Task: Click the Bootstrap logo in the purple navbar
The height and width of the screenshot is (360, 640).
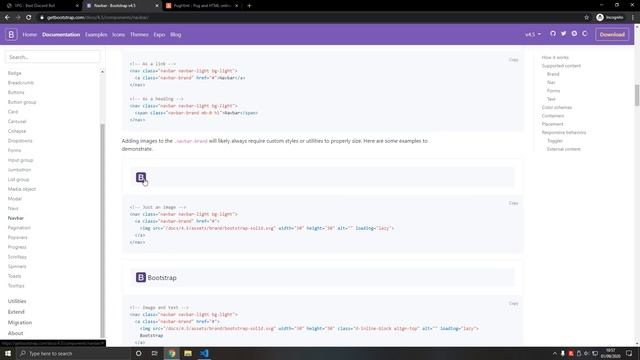Action: 11,34
